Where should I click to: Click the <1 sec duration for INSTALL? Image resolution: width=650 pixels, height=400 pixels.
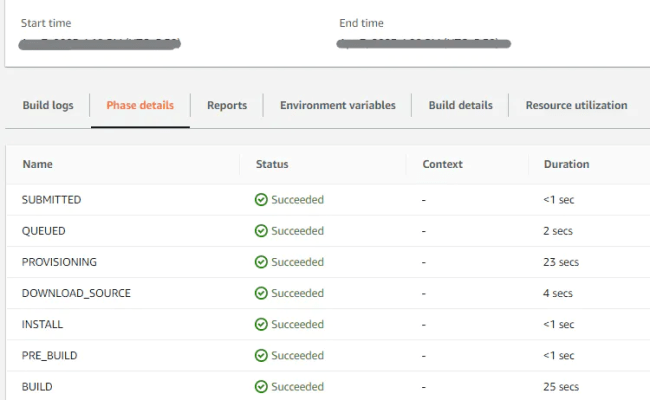(x=559, y=324)
